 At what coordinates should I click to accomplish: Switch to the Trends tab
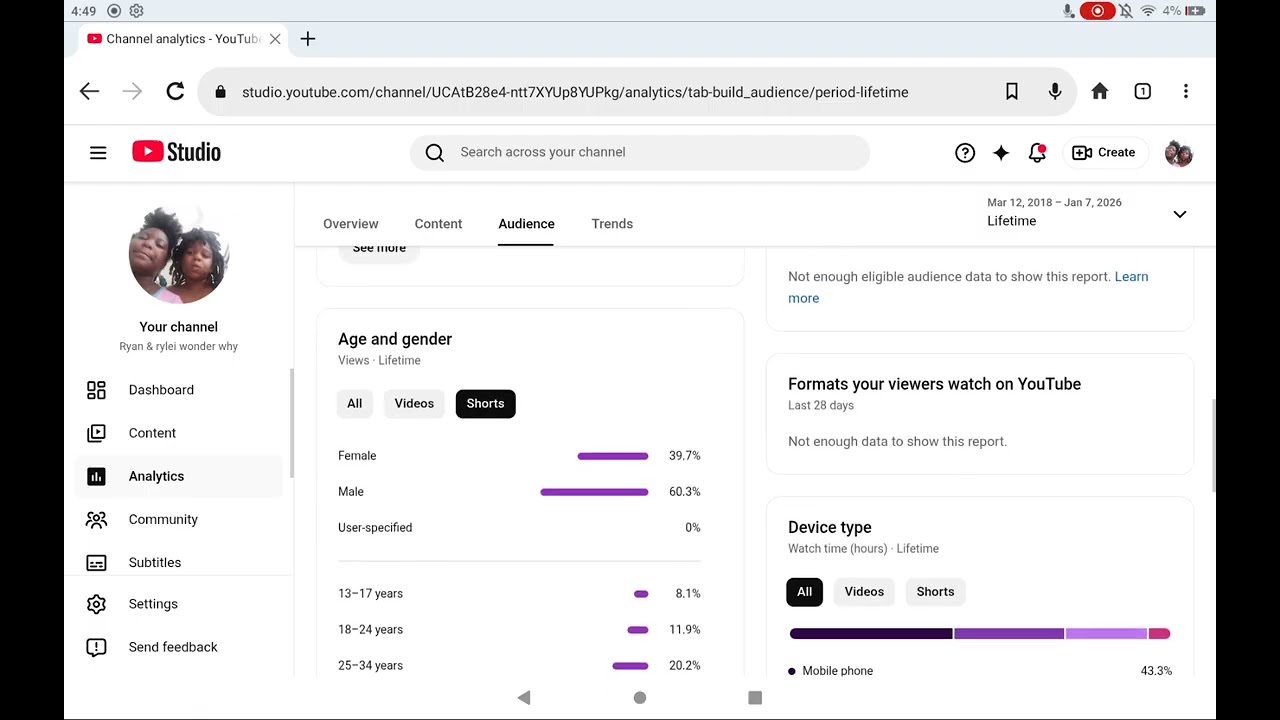(x=612, y=224)
